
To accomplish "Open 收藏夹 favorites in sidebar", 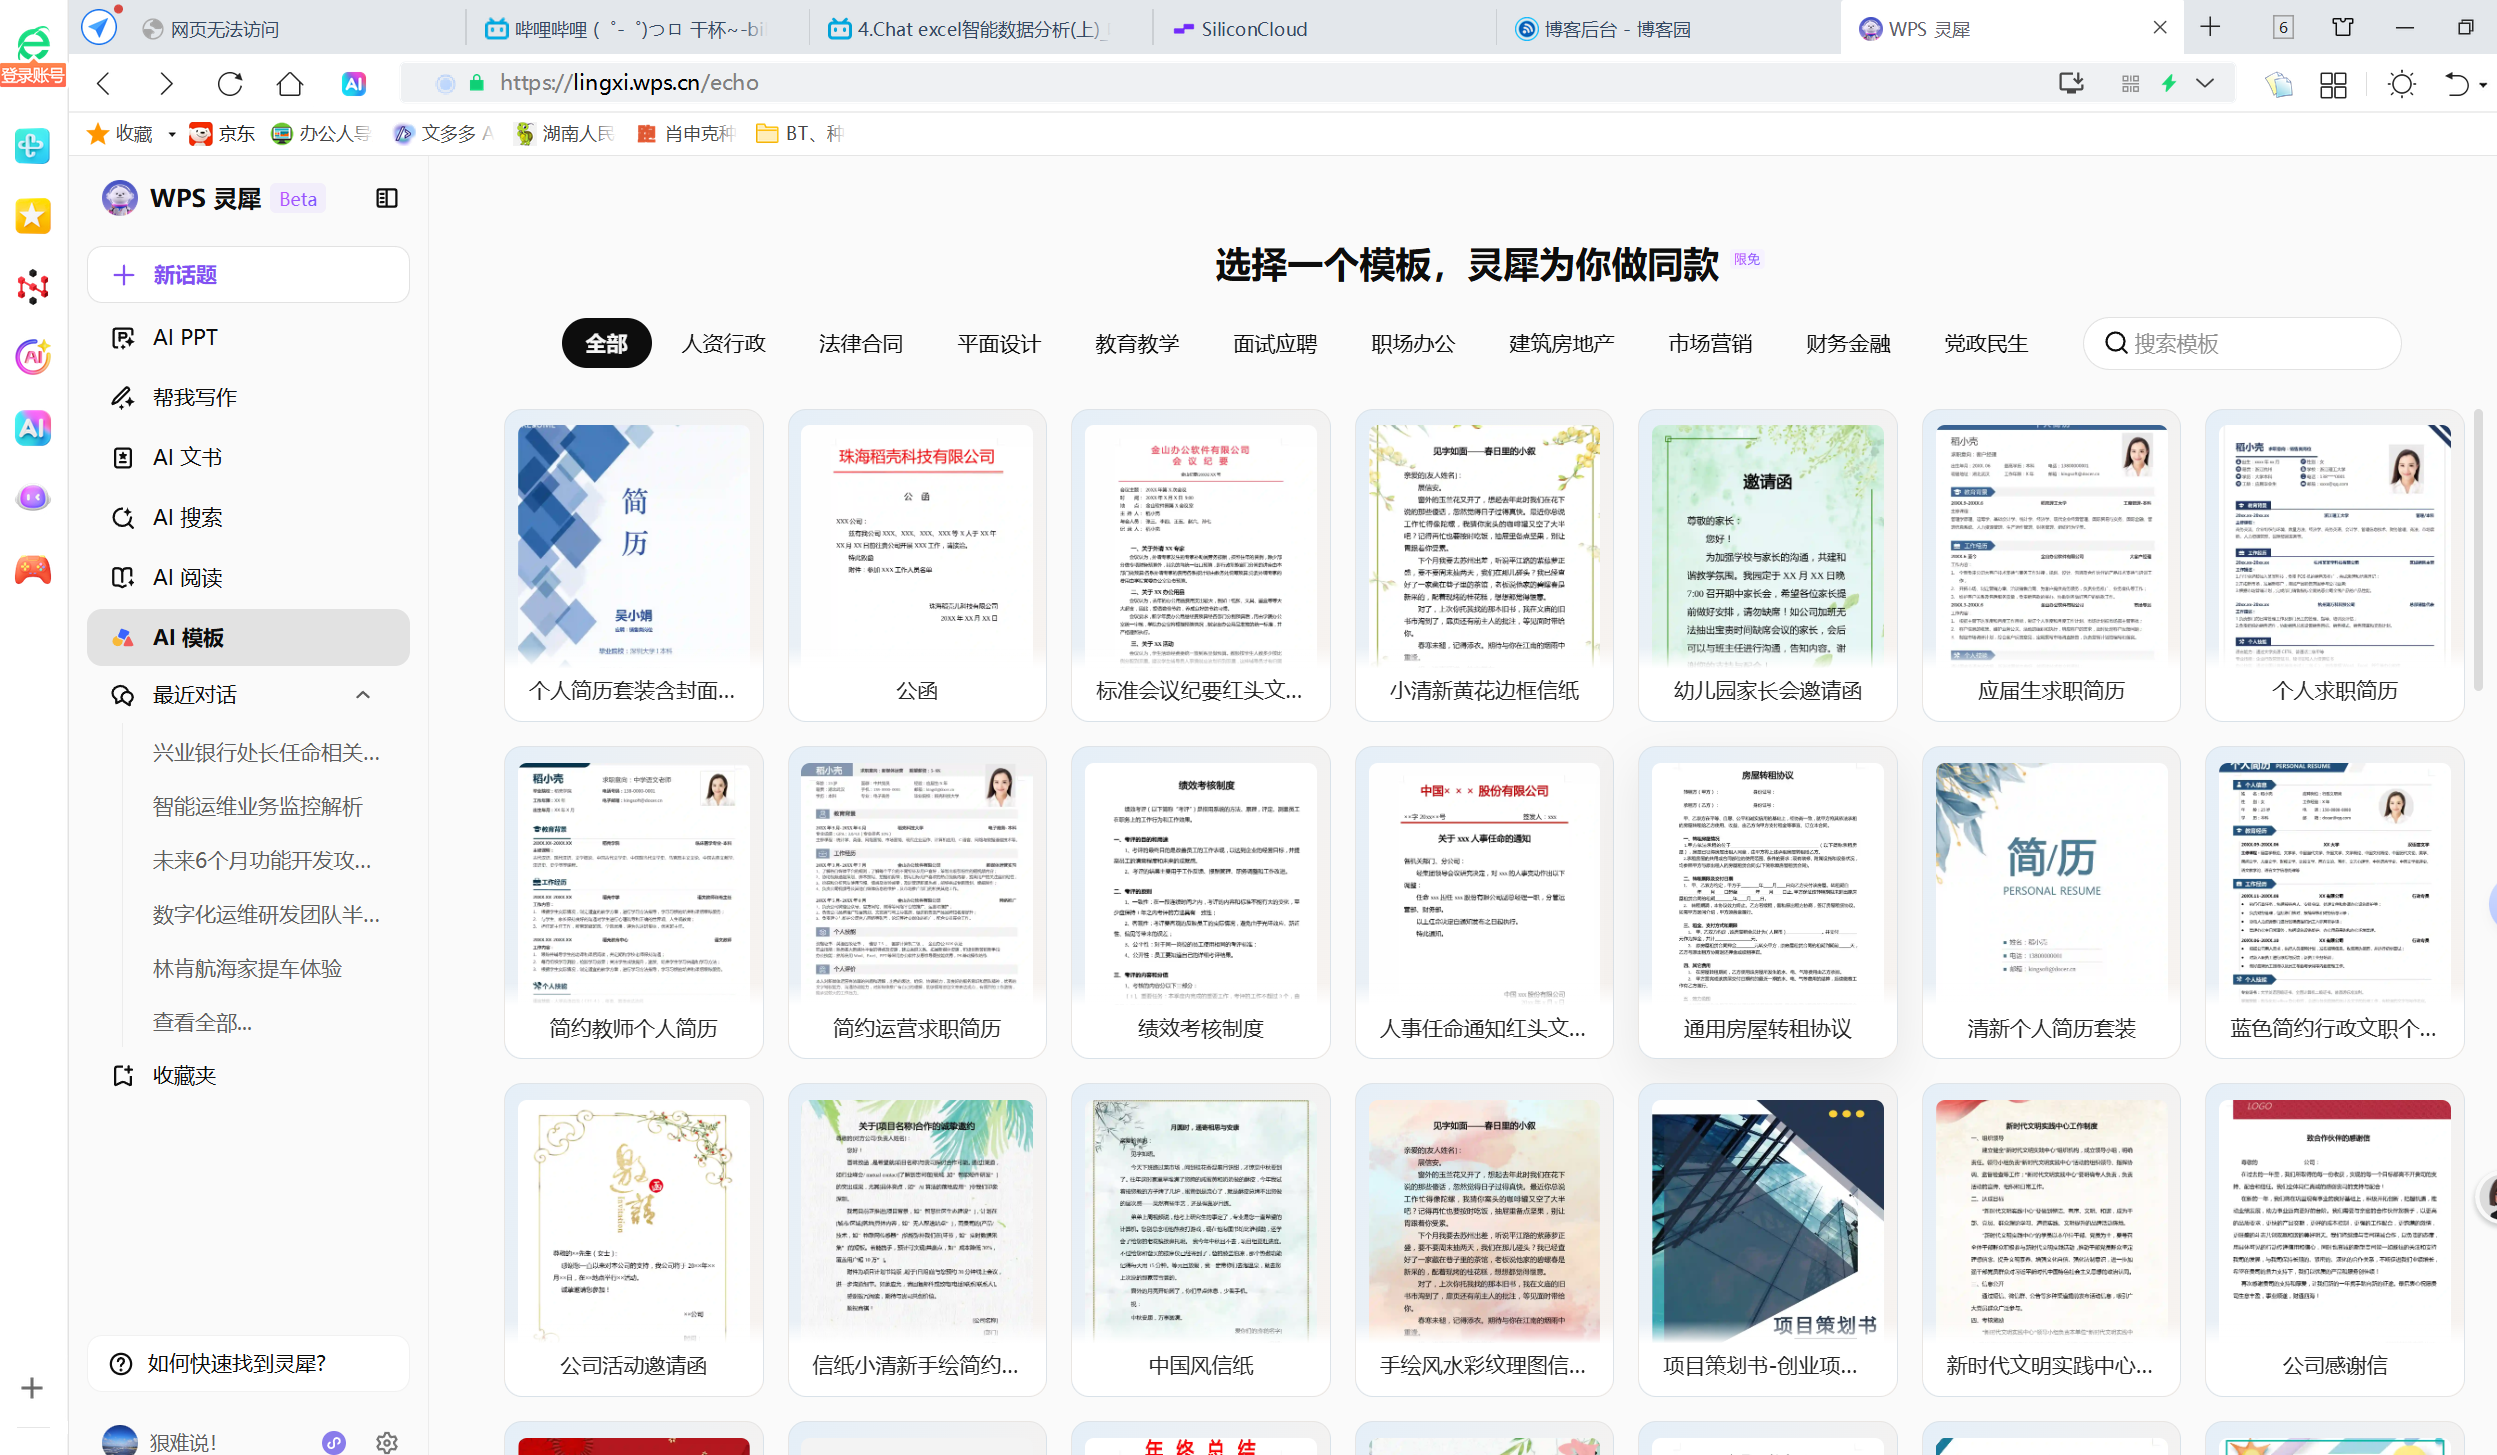I will pos(184,1075).
